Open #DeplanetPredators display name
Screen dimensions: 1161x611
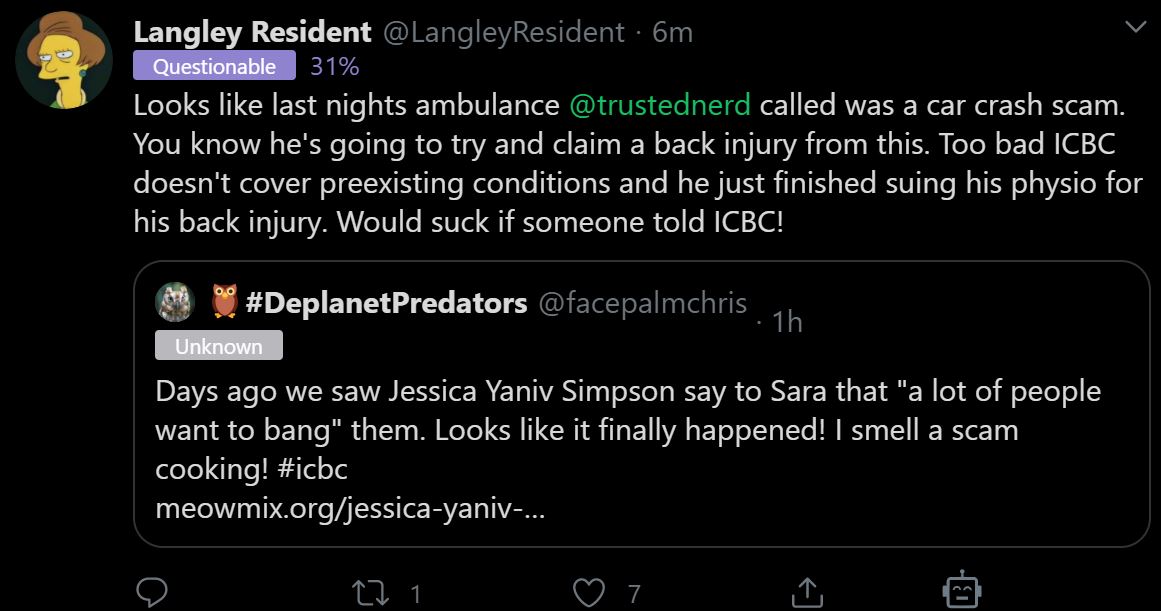[386, 302]
